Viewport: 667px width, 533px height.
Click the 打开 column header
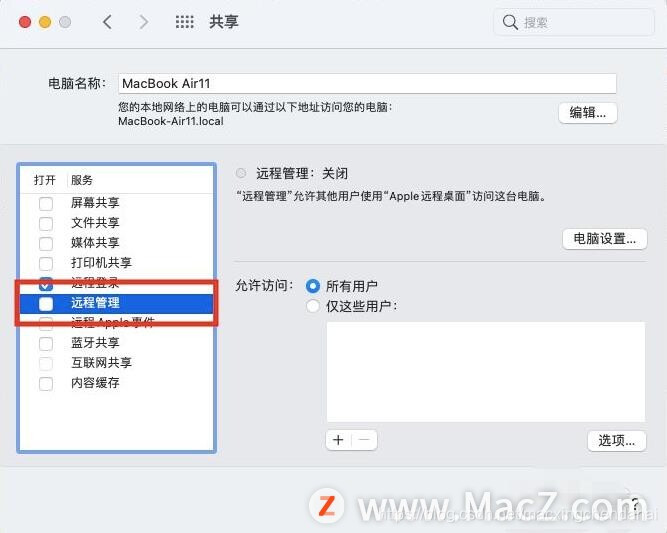(45, 180)
